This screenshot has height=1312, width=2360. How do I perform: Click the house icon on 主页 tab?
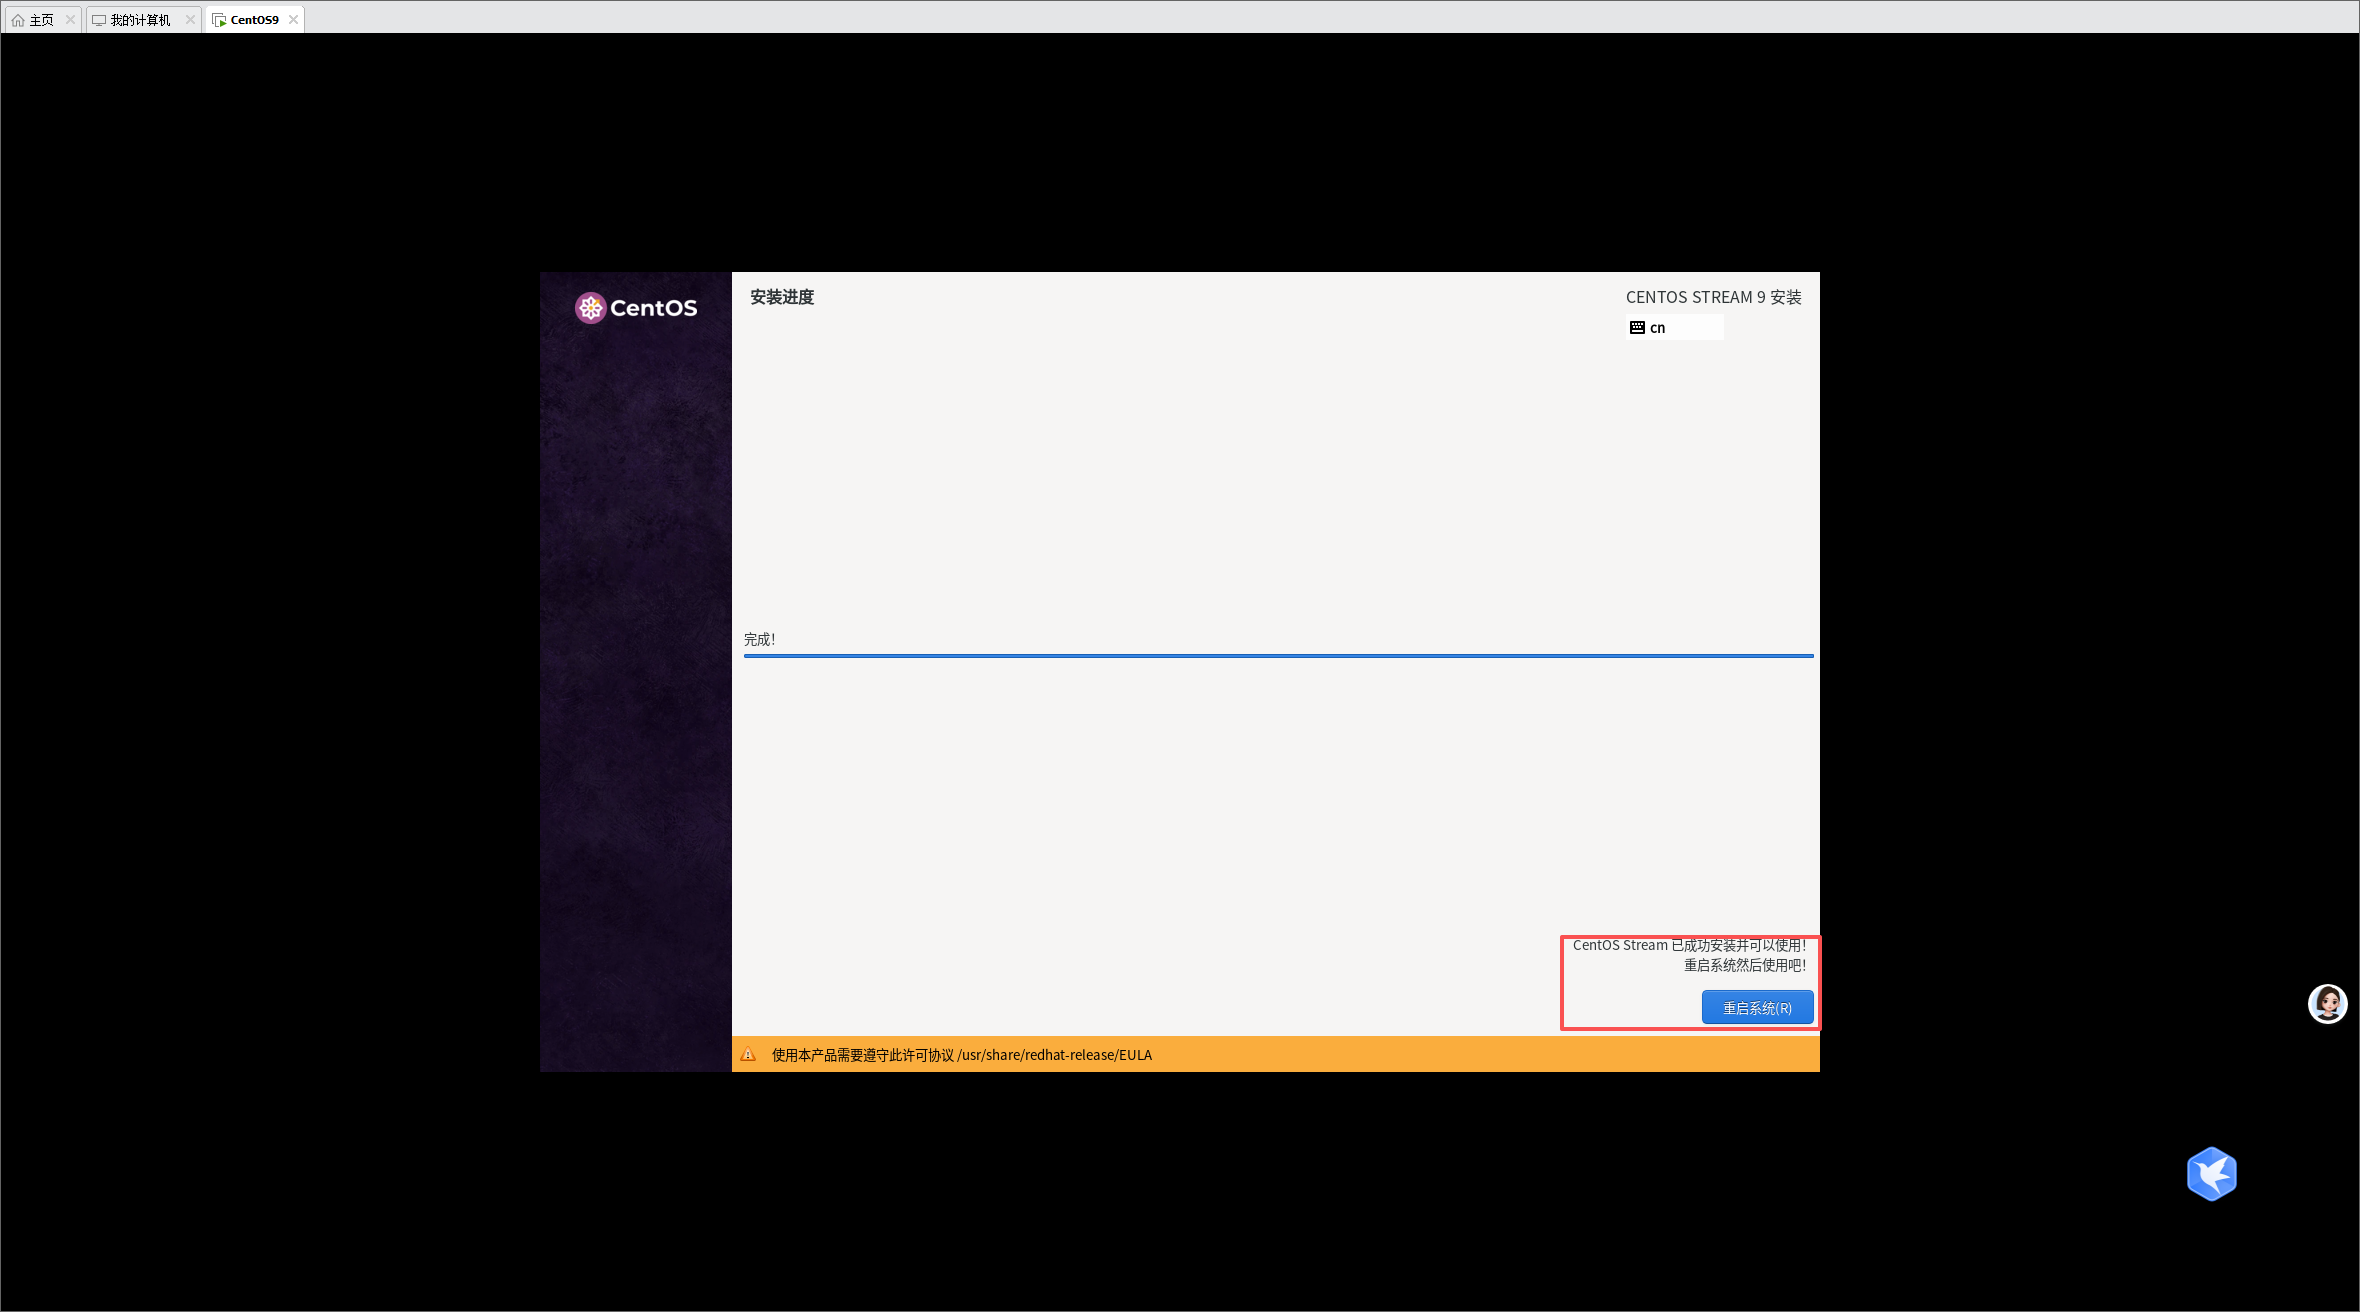[18, 20]
